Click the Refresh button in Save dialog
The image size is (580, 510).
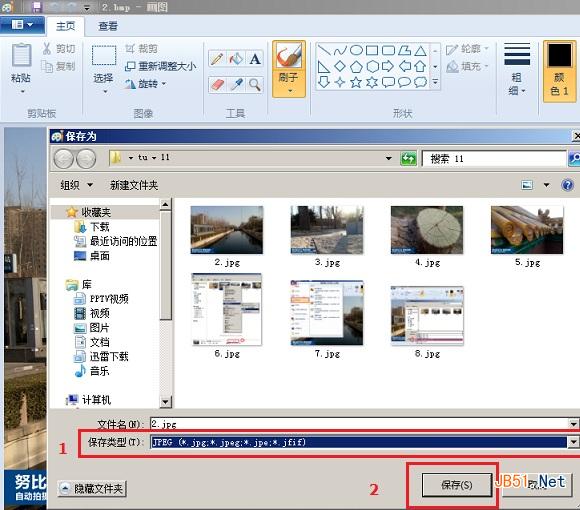tap(408, 159)
